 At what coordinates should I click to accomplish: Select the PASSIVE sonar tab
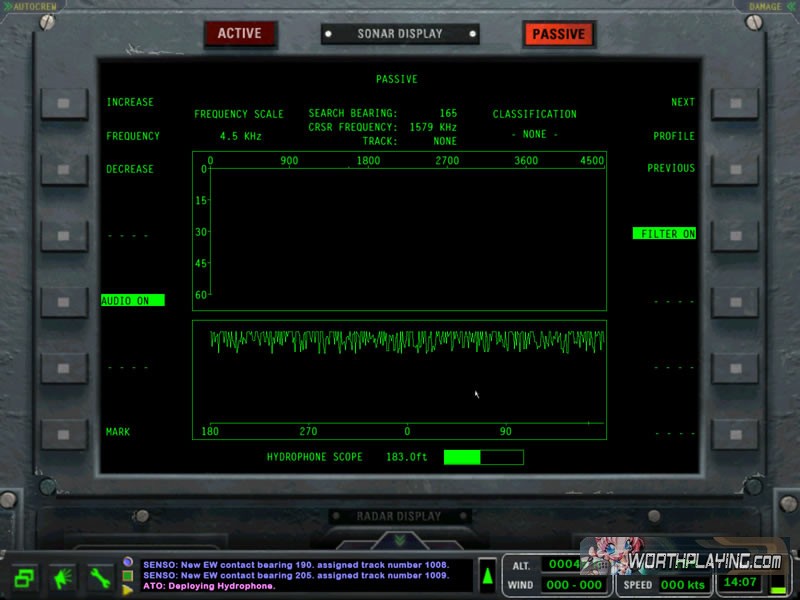coord(558,34)
